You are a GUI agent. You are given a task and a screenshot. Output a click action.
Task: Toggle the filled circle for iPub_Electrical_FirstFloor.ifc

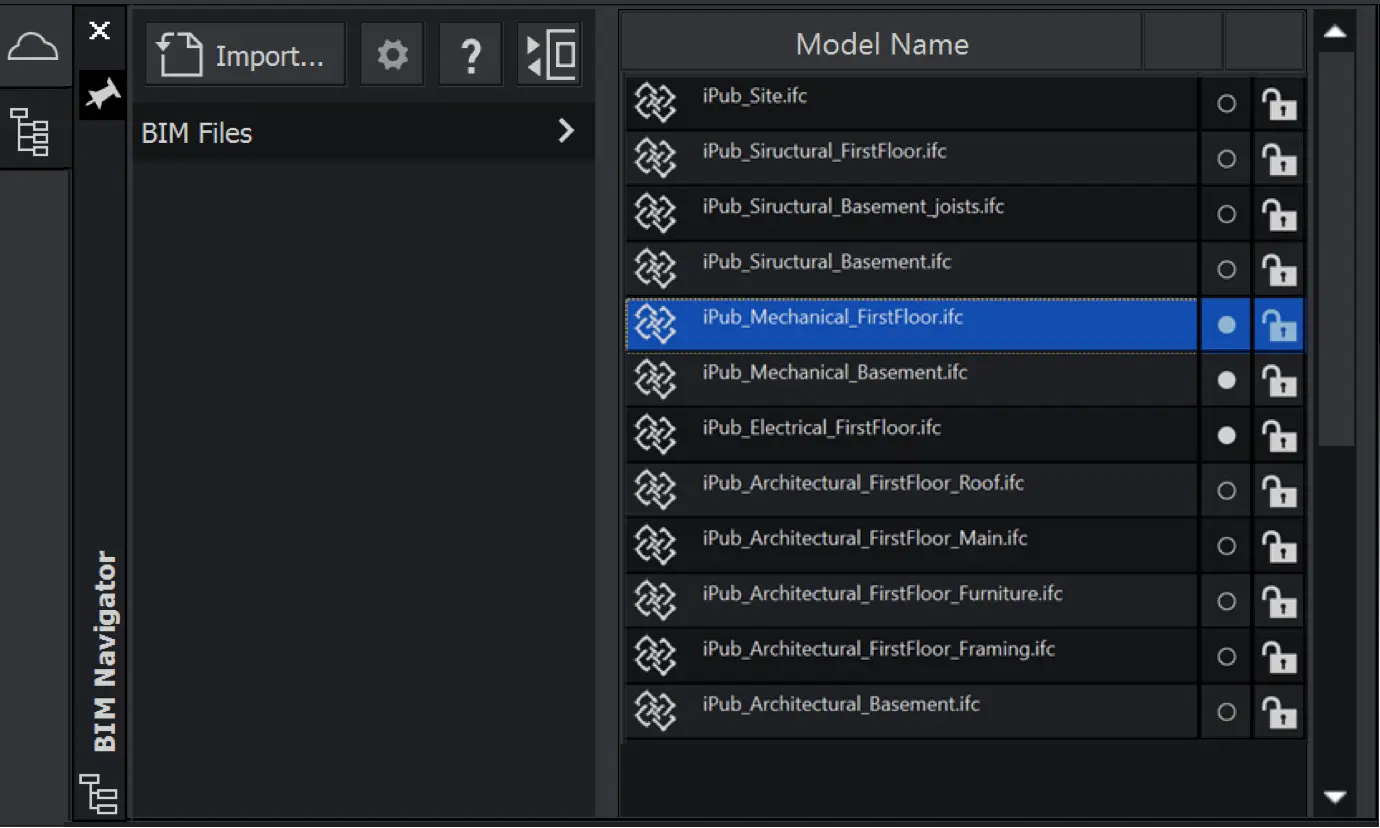coord(1226,435)
